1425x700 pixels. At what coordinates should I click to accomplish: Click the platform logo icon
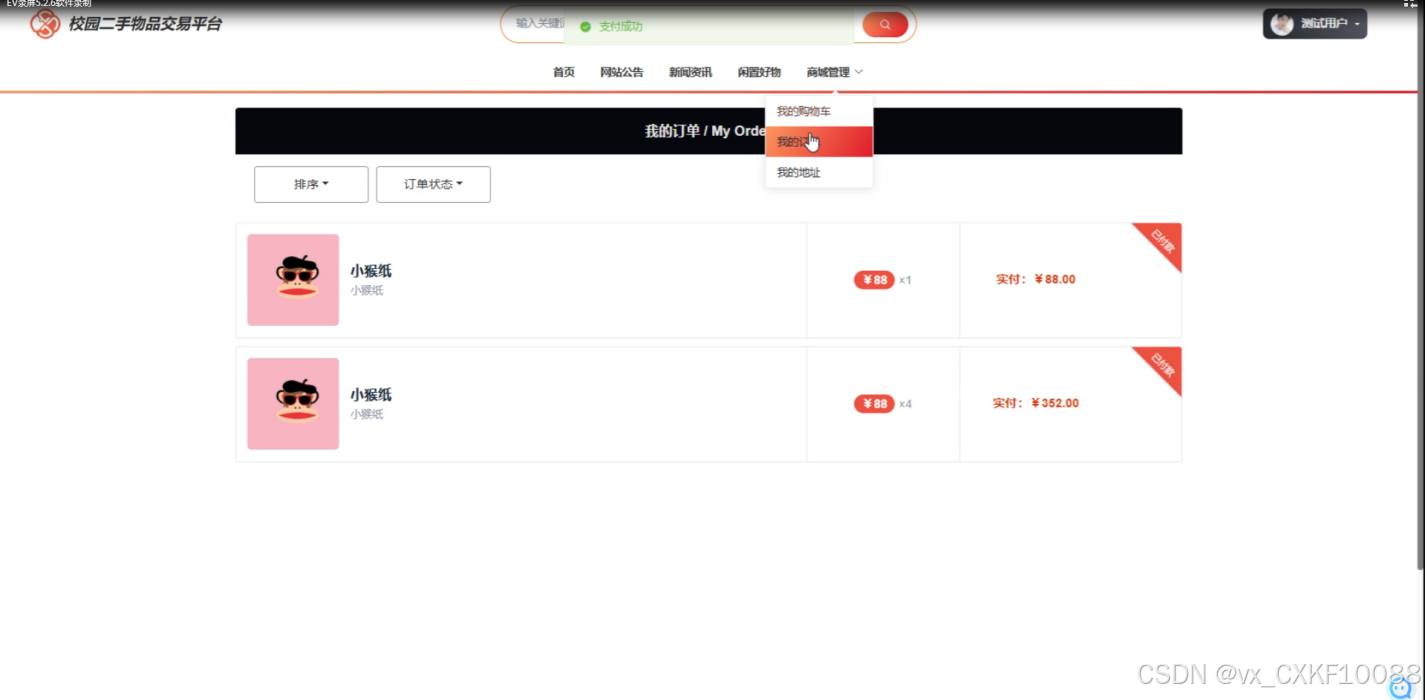coord(45,24)
